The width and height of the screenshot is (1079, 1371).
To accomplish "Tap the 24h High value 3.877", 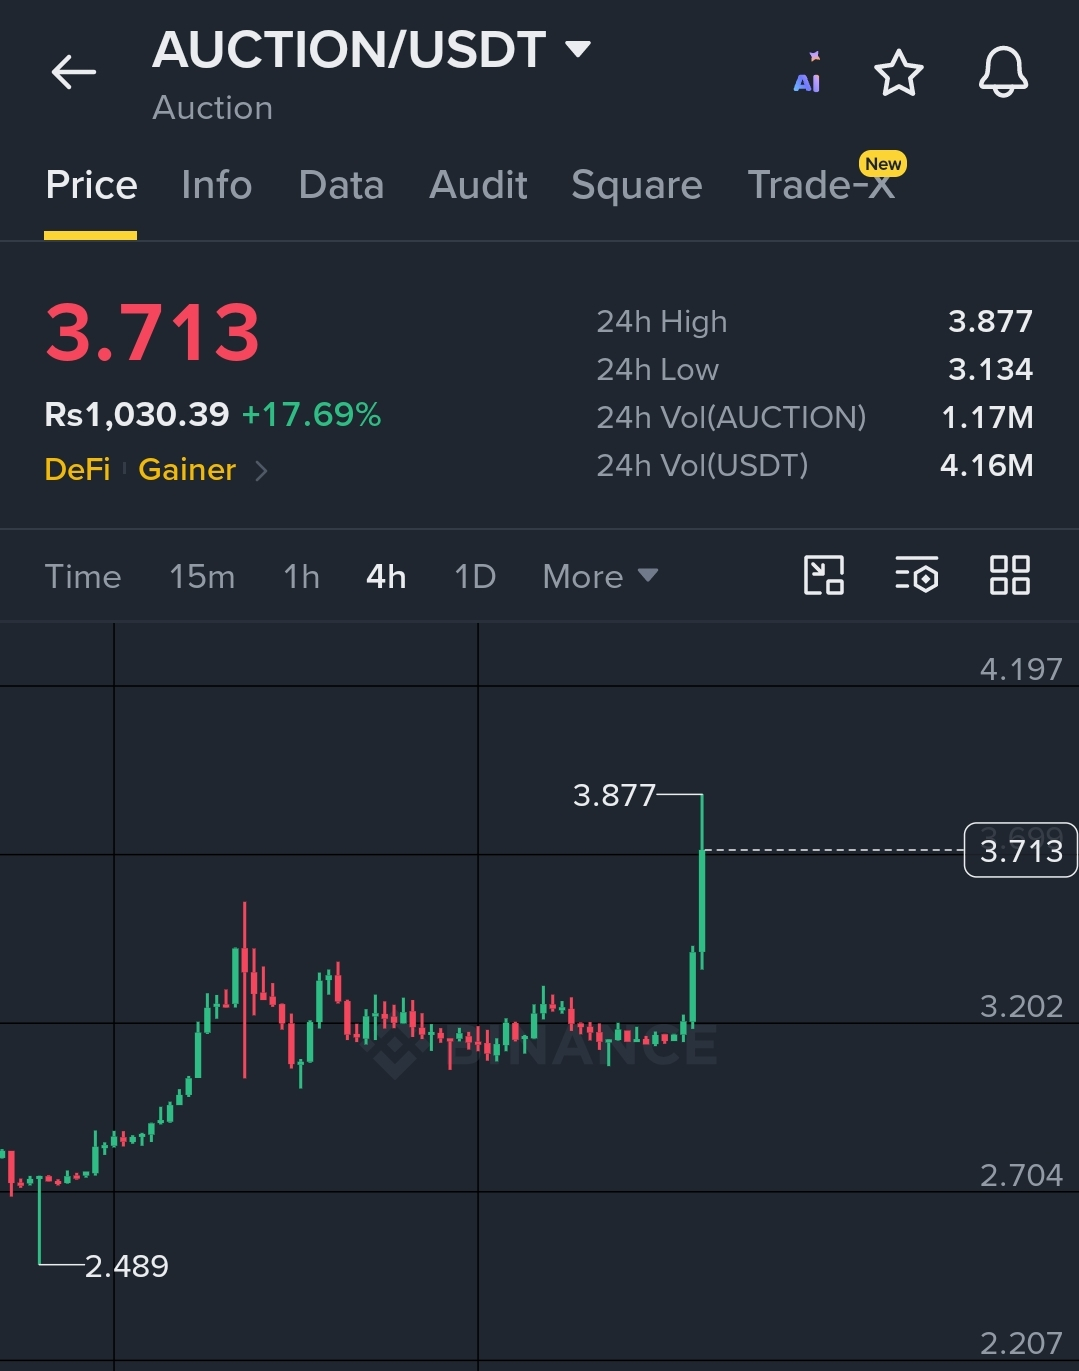I will [x=990, y=321].
